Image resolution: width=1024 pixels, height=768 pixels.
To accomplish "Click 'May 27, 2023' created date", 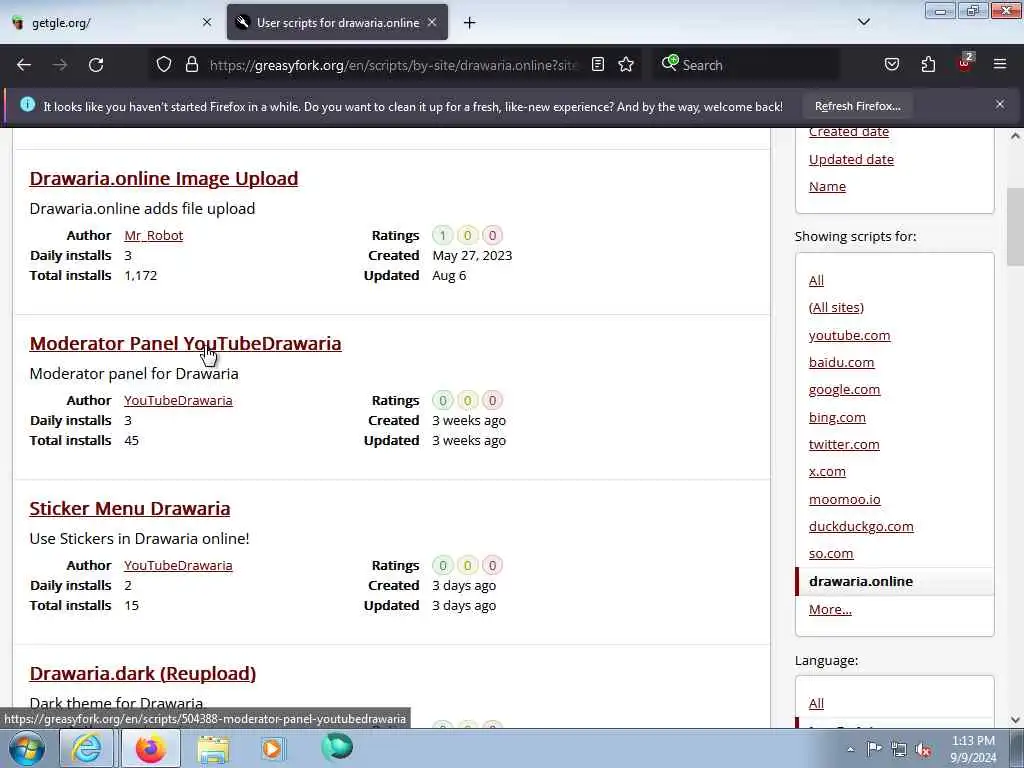I will click(472, 255).
